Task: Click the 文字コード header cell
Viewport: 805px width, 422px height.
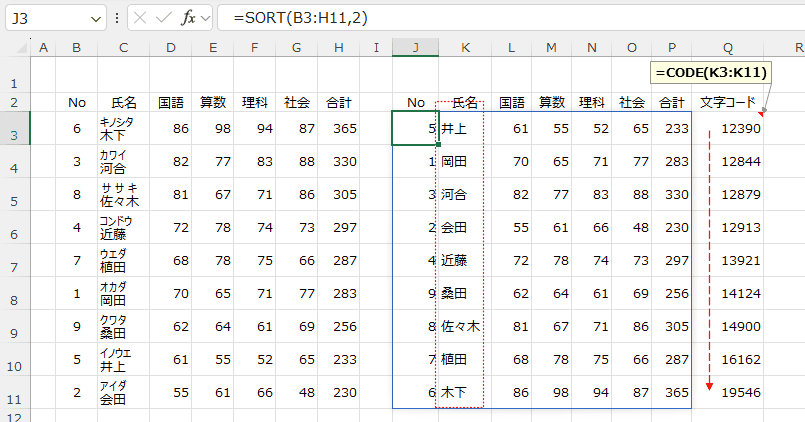Action: [x=727, y=102]
